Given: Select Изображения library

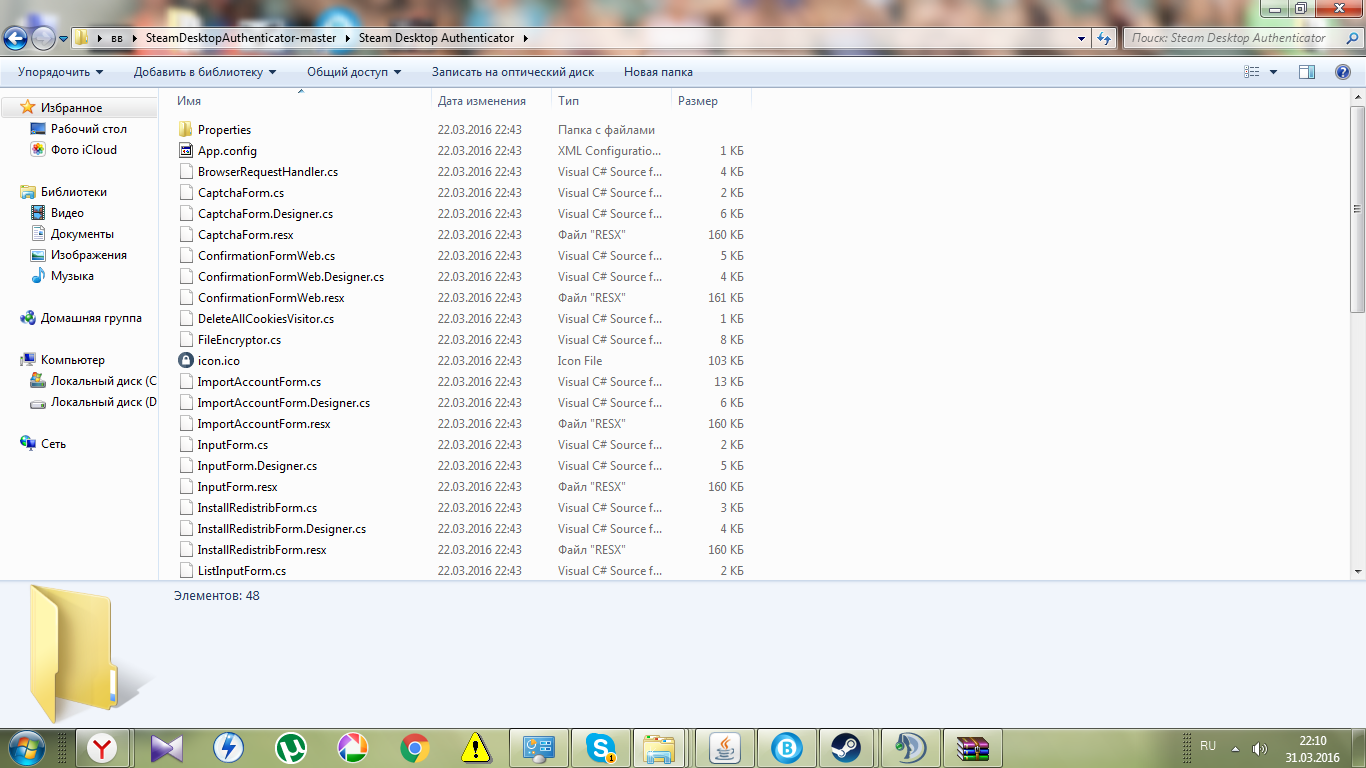Looking at the screenshot, I should point(89,255).
